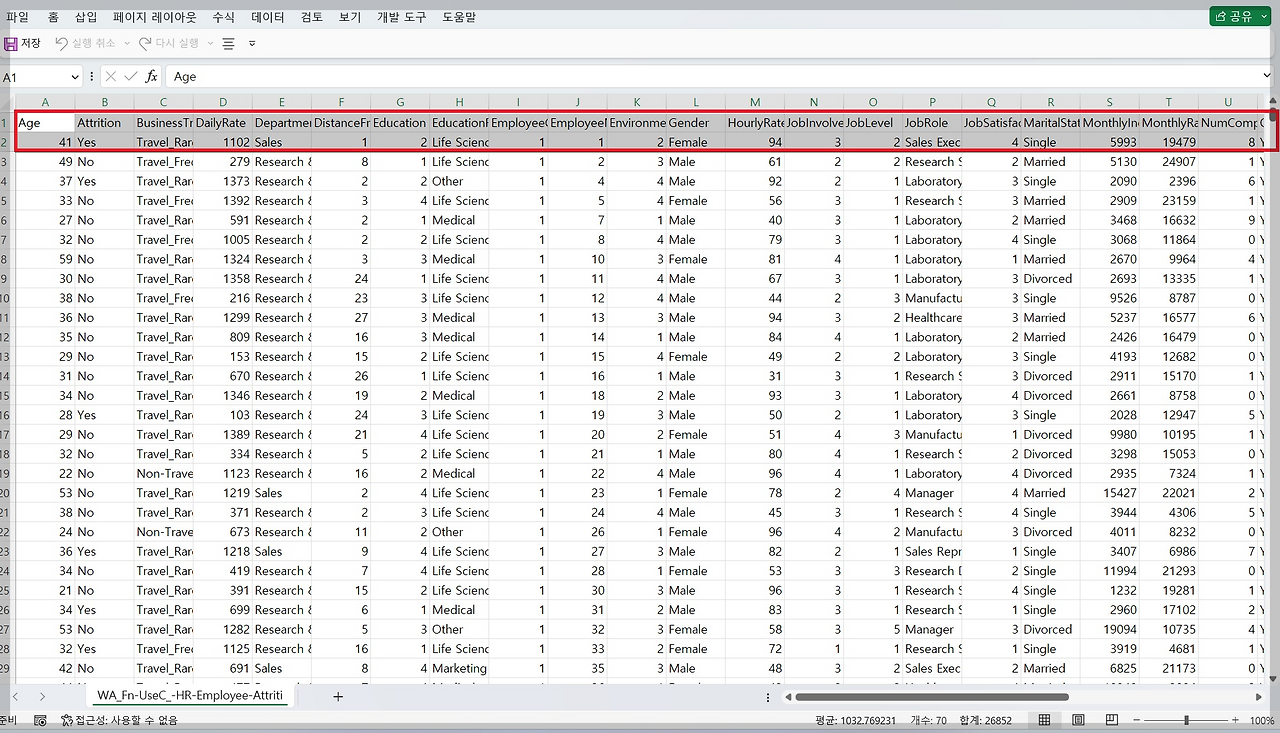Add a new sheet with the plus icon
Viewport: 1280px width, 733px height.
[x=338, y=697]
